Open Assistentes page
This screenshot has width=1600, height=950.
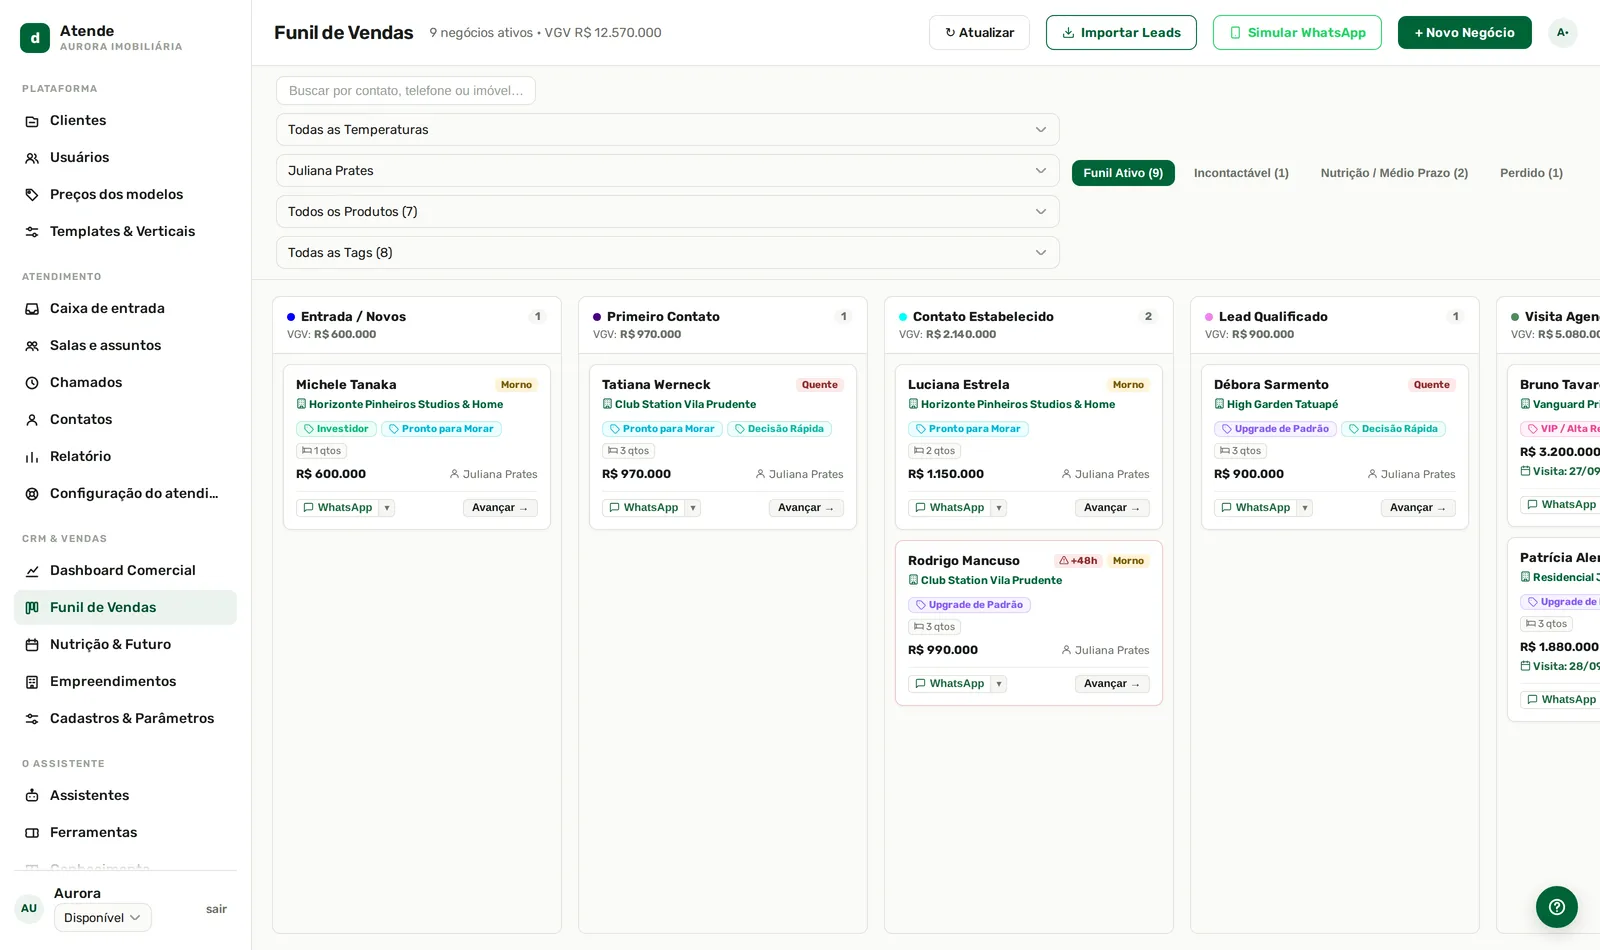pos(125,795)
